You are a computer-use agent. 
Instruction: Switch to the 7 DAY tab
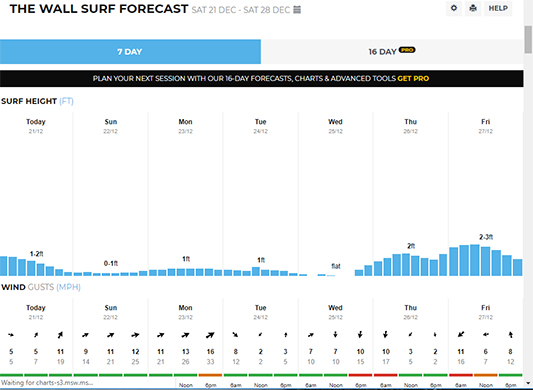click(x=130, y=52)
